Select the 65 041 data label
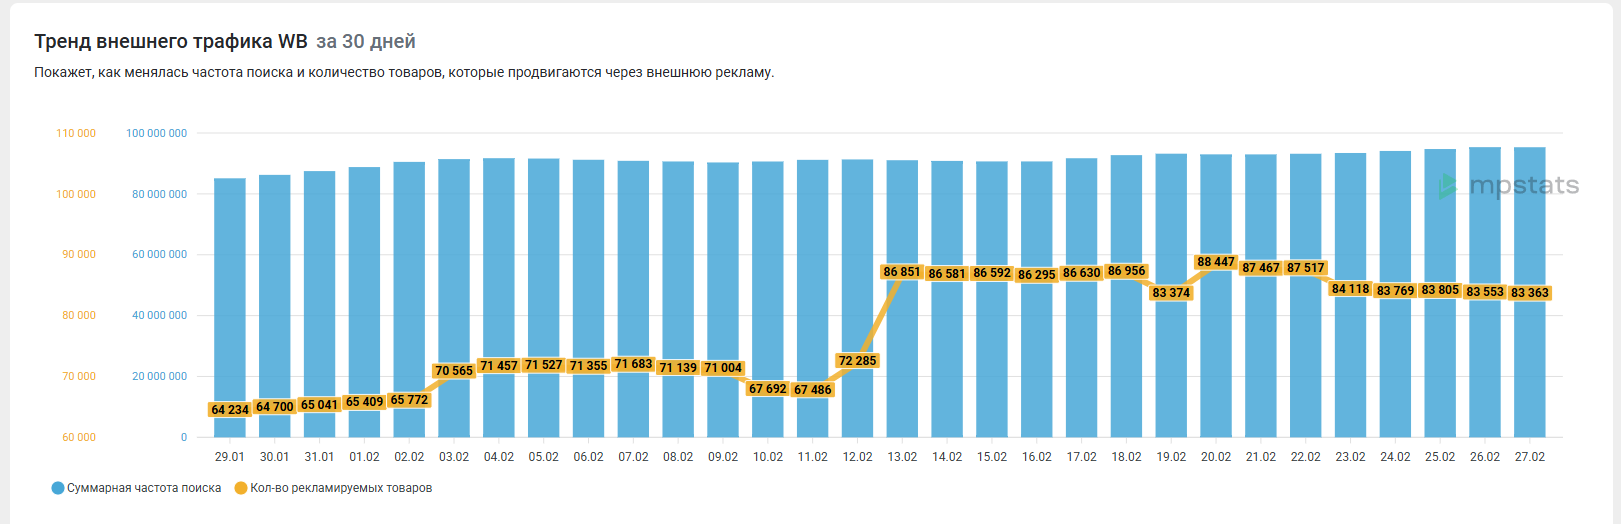The image size is (1621, 524). click(320, 405)
